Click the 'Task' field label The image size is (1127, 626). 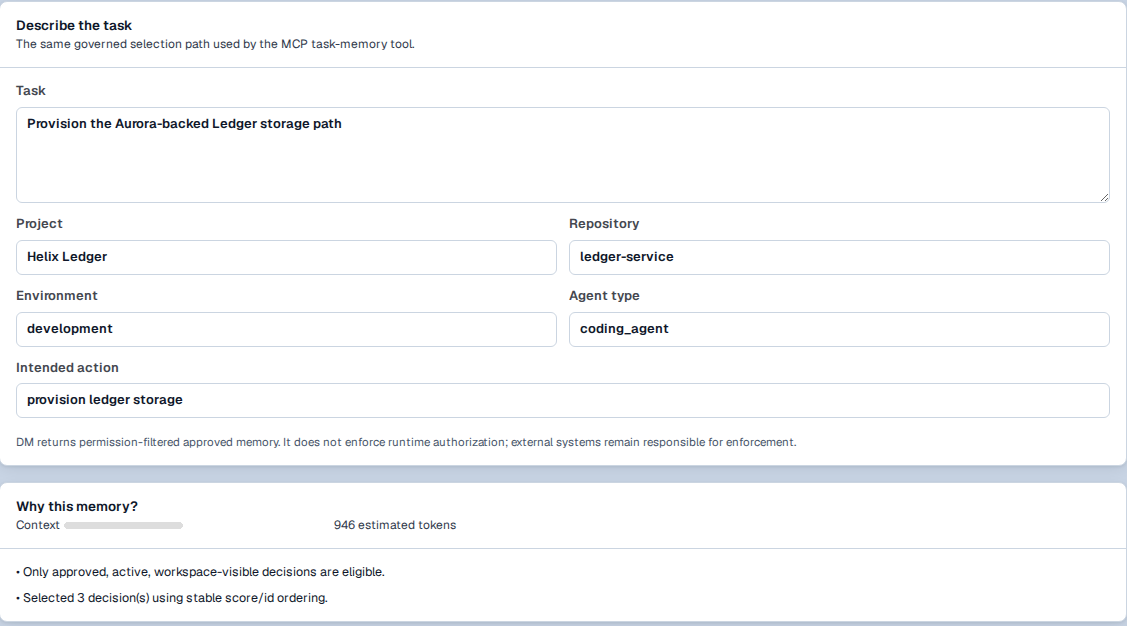pos(31,91)
